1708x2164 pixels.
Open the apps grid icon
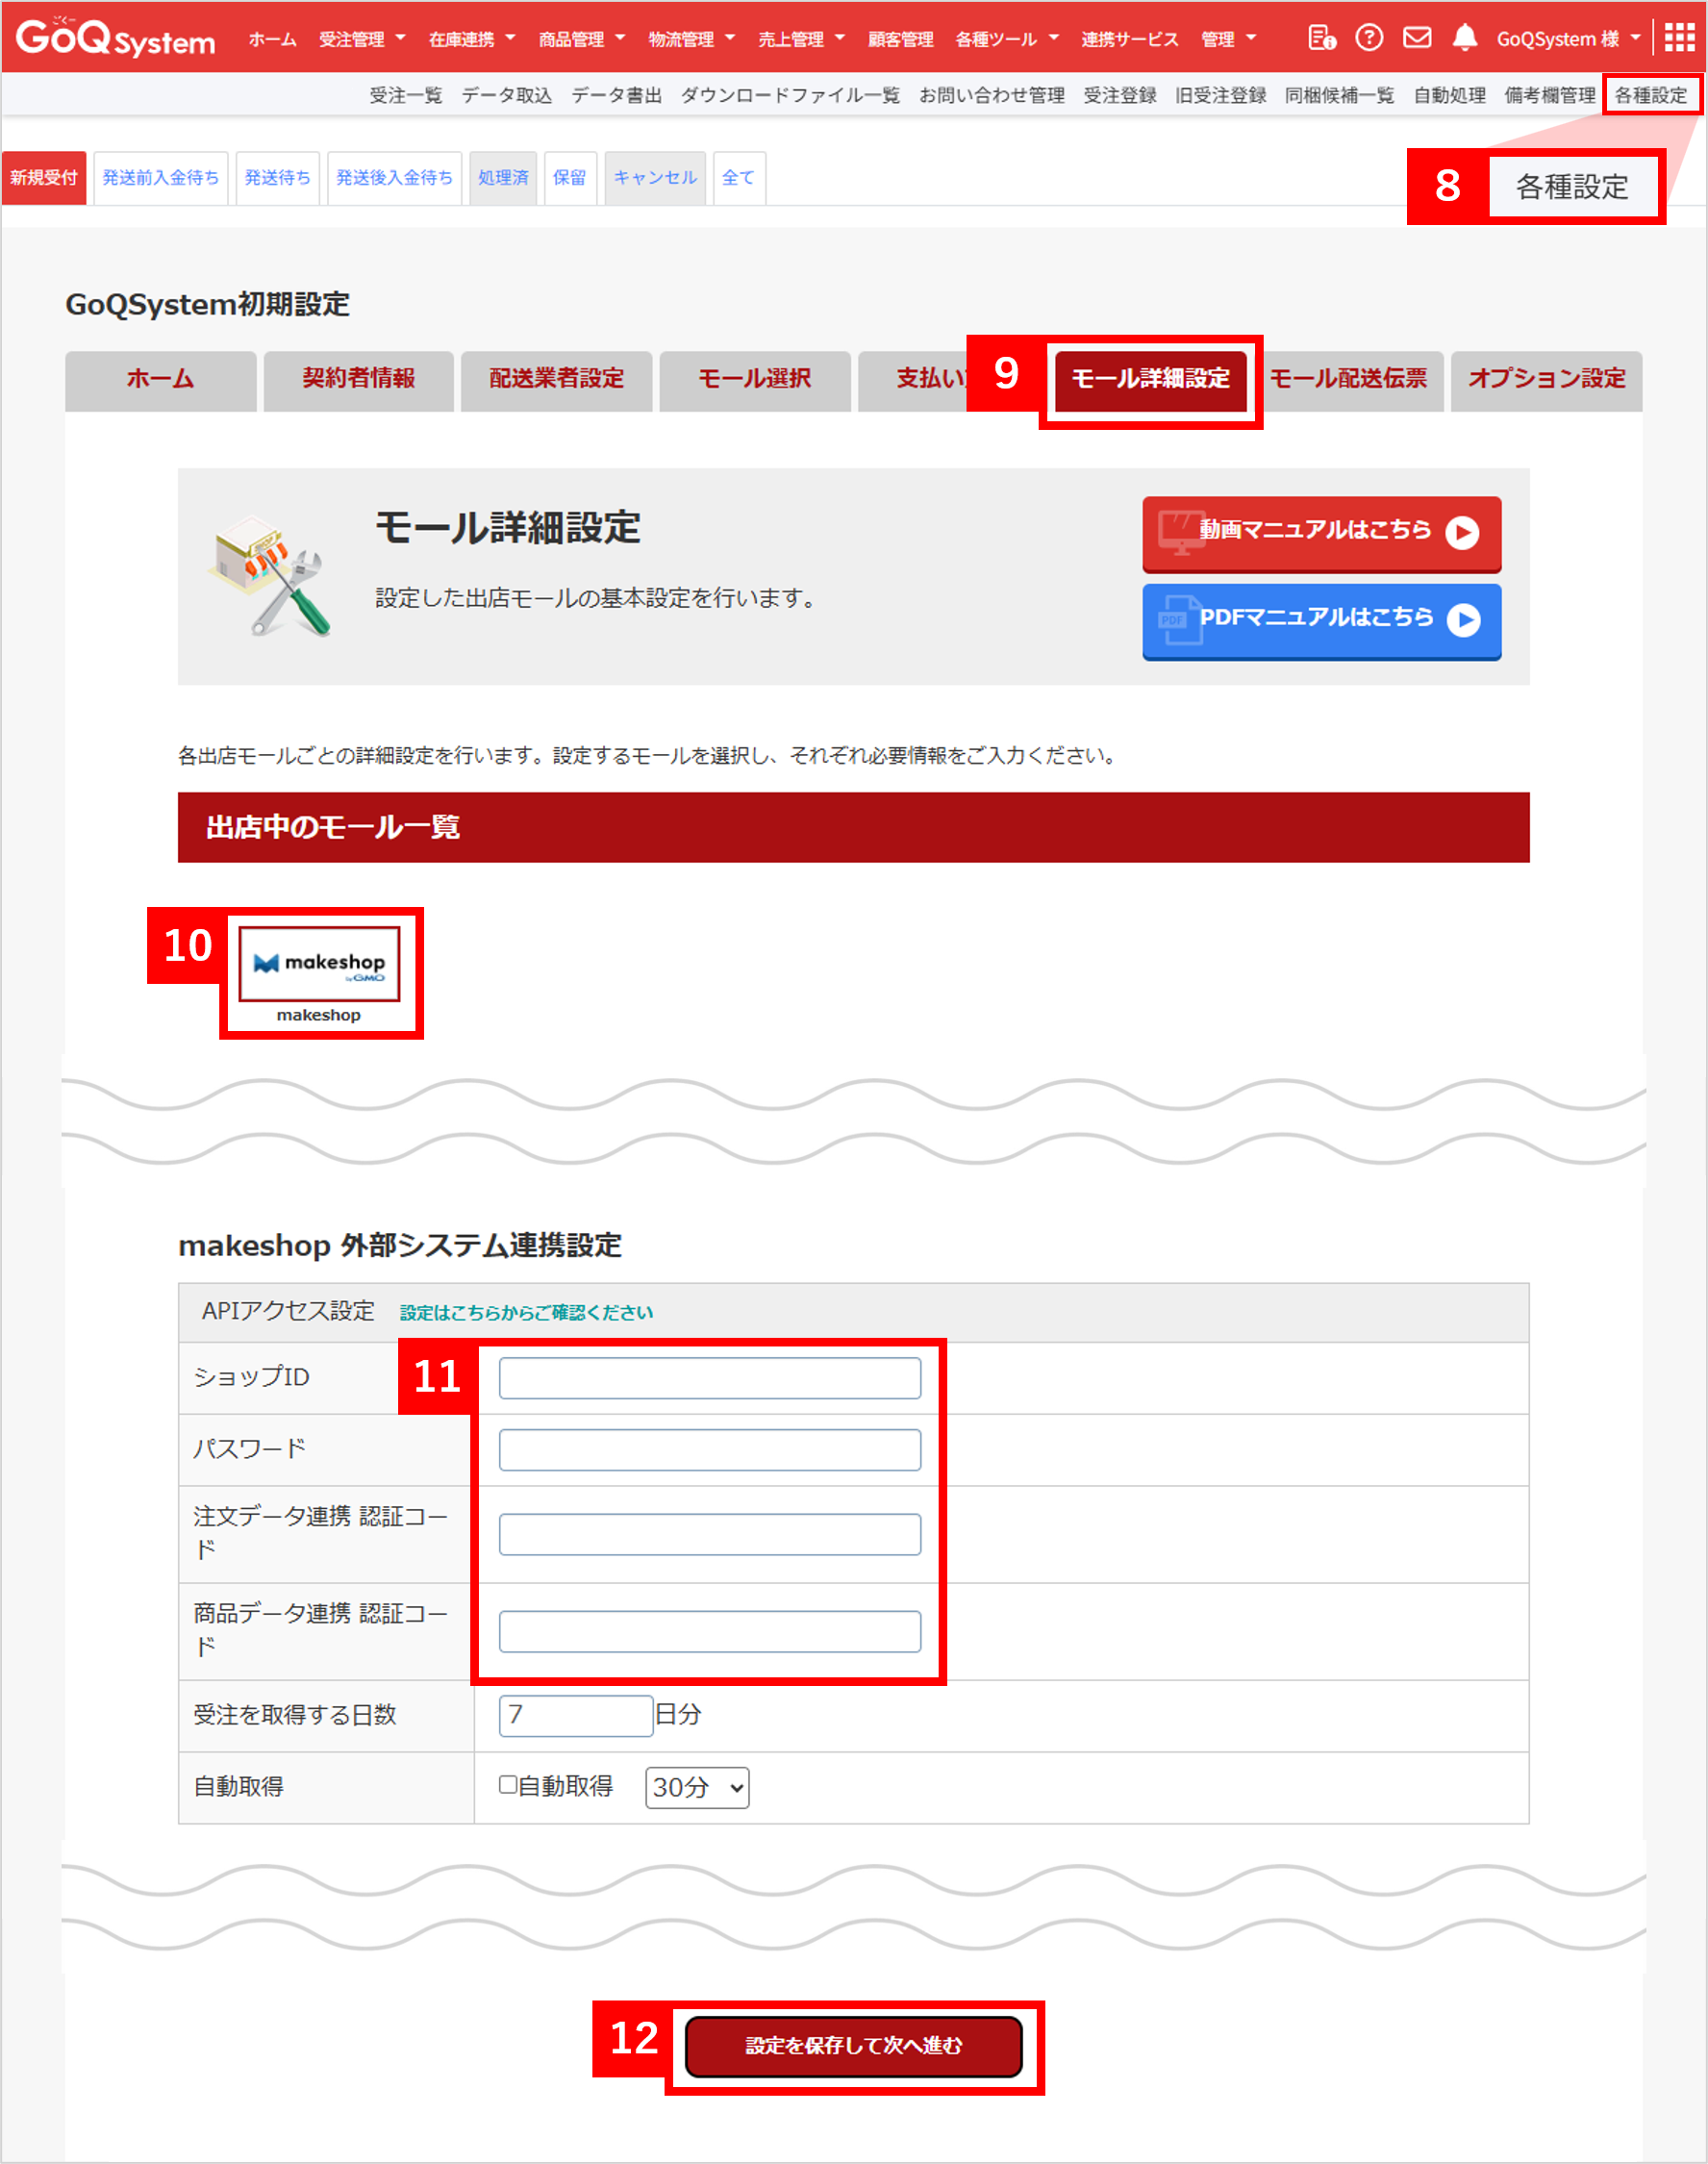(1679, 38)
